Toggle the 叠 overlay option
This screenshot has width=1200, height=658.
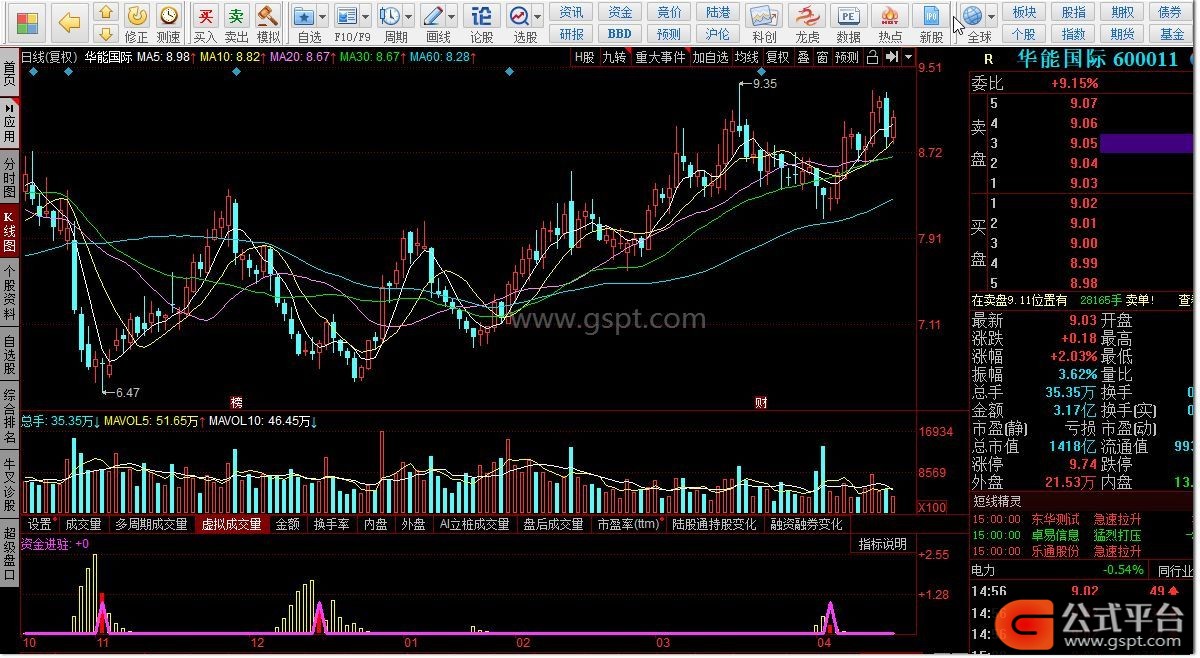click(803, 58)
